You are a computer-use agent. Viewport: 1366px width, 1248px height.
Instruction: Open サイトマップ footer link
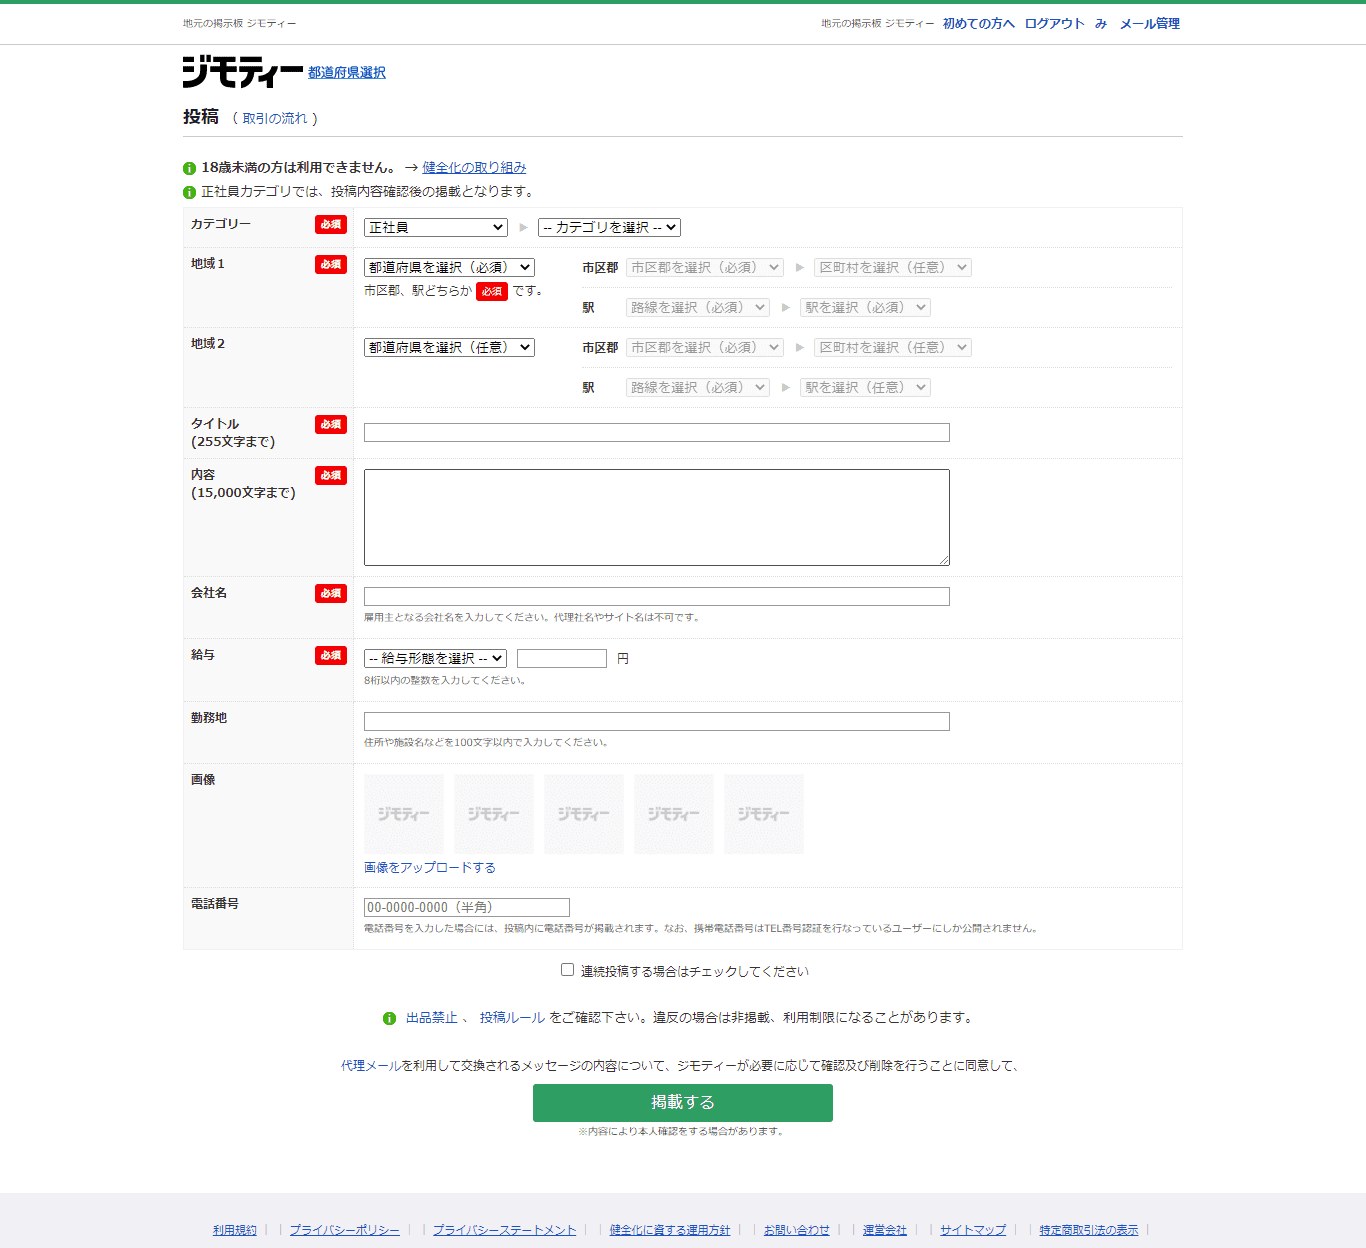[973, 1230]
